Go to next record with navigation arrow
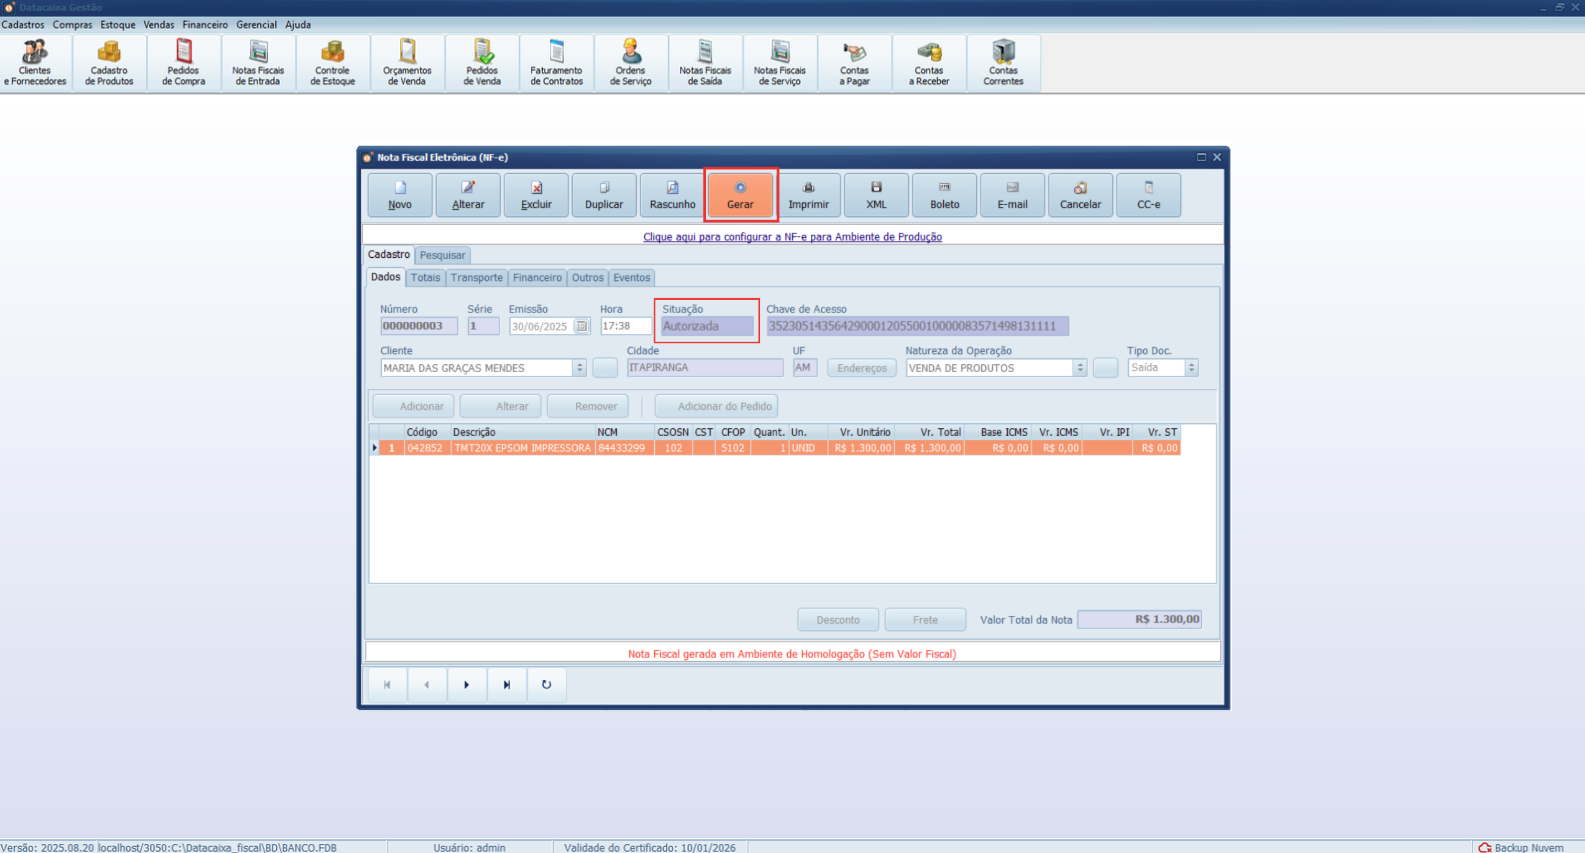The image size is (1585, 853). 466,685
